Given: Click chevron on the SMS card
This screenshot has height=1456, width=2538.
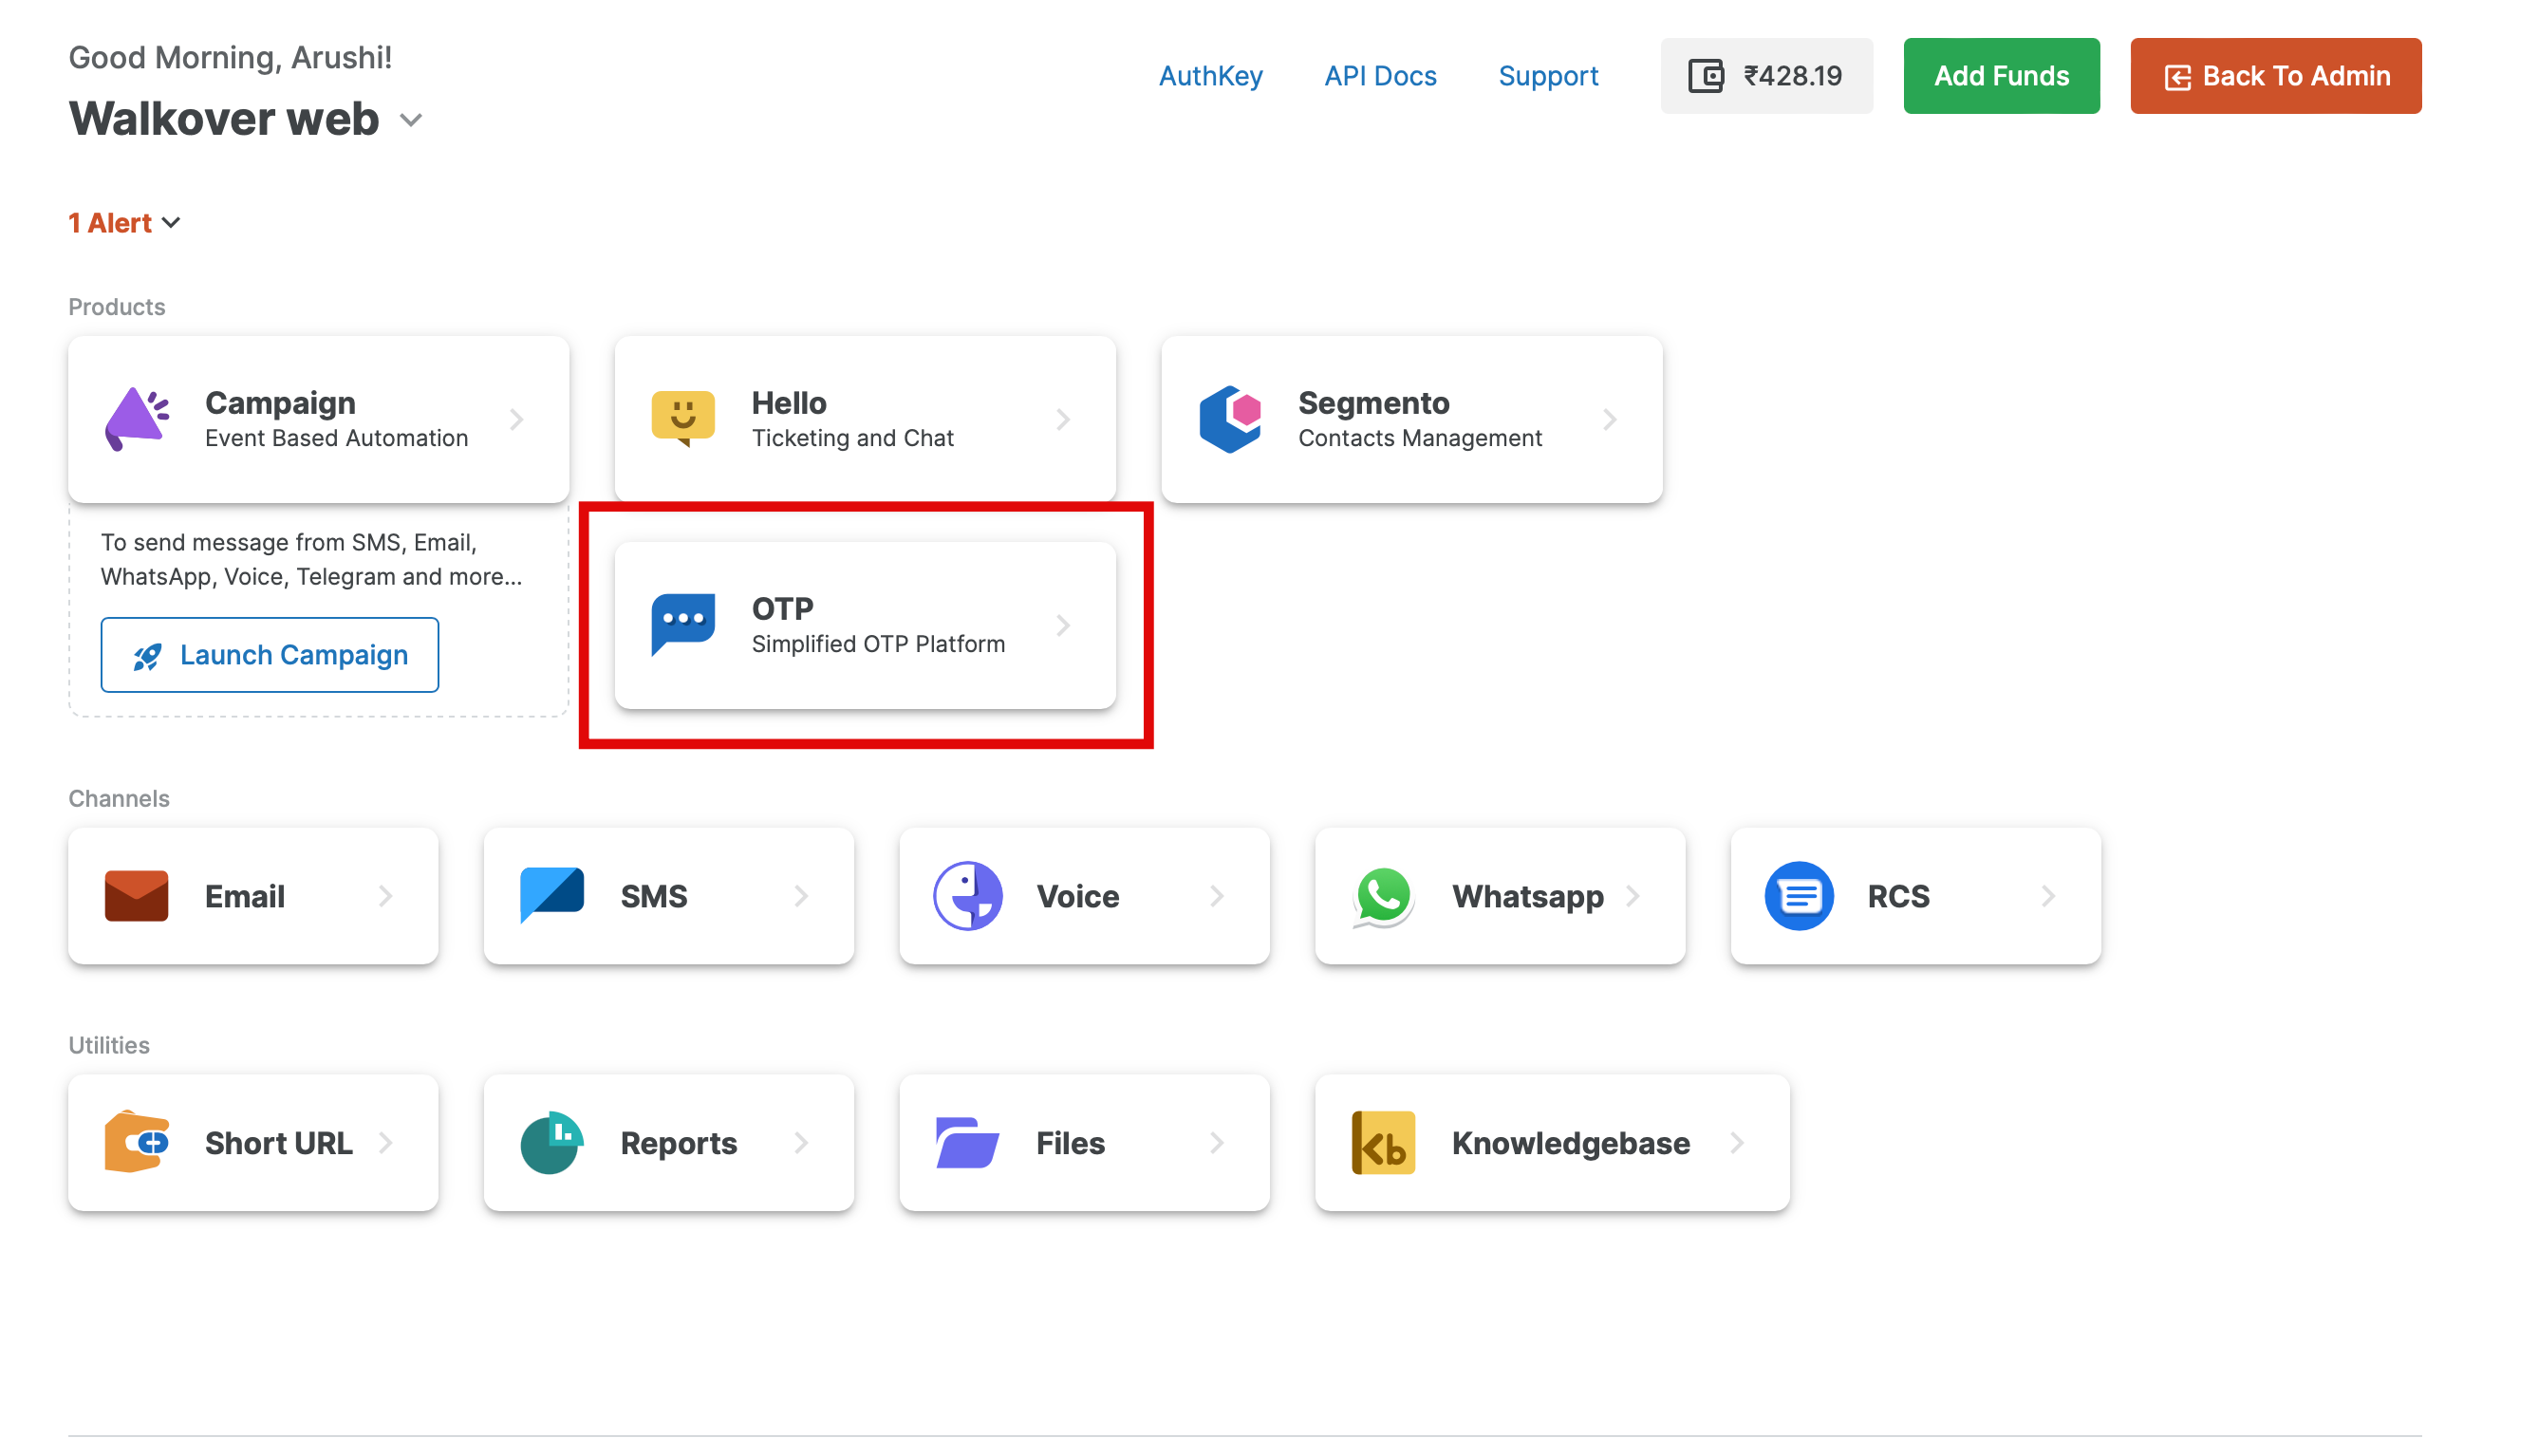Looking at the screenshot, I should tap(801, 896).
